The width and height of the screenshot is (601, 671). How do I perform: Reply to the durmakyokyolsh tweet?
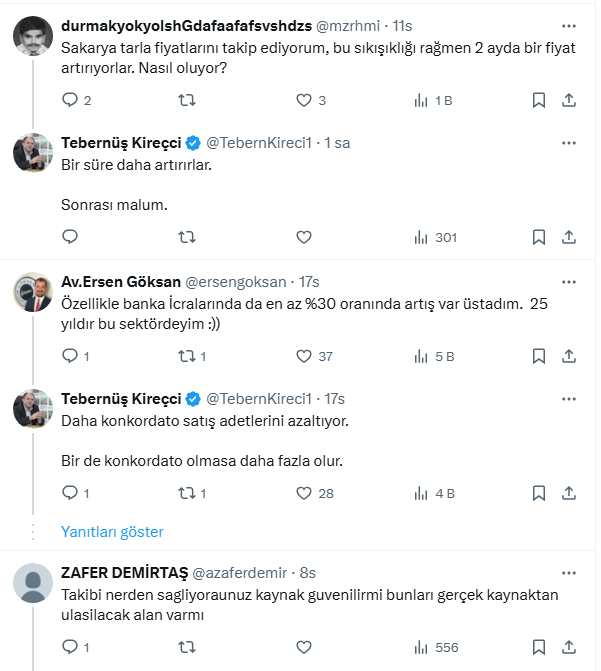(x=70, y=100)
